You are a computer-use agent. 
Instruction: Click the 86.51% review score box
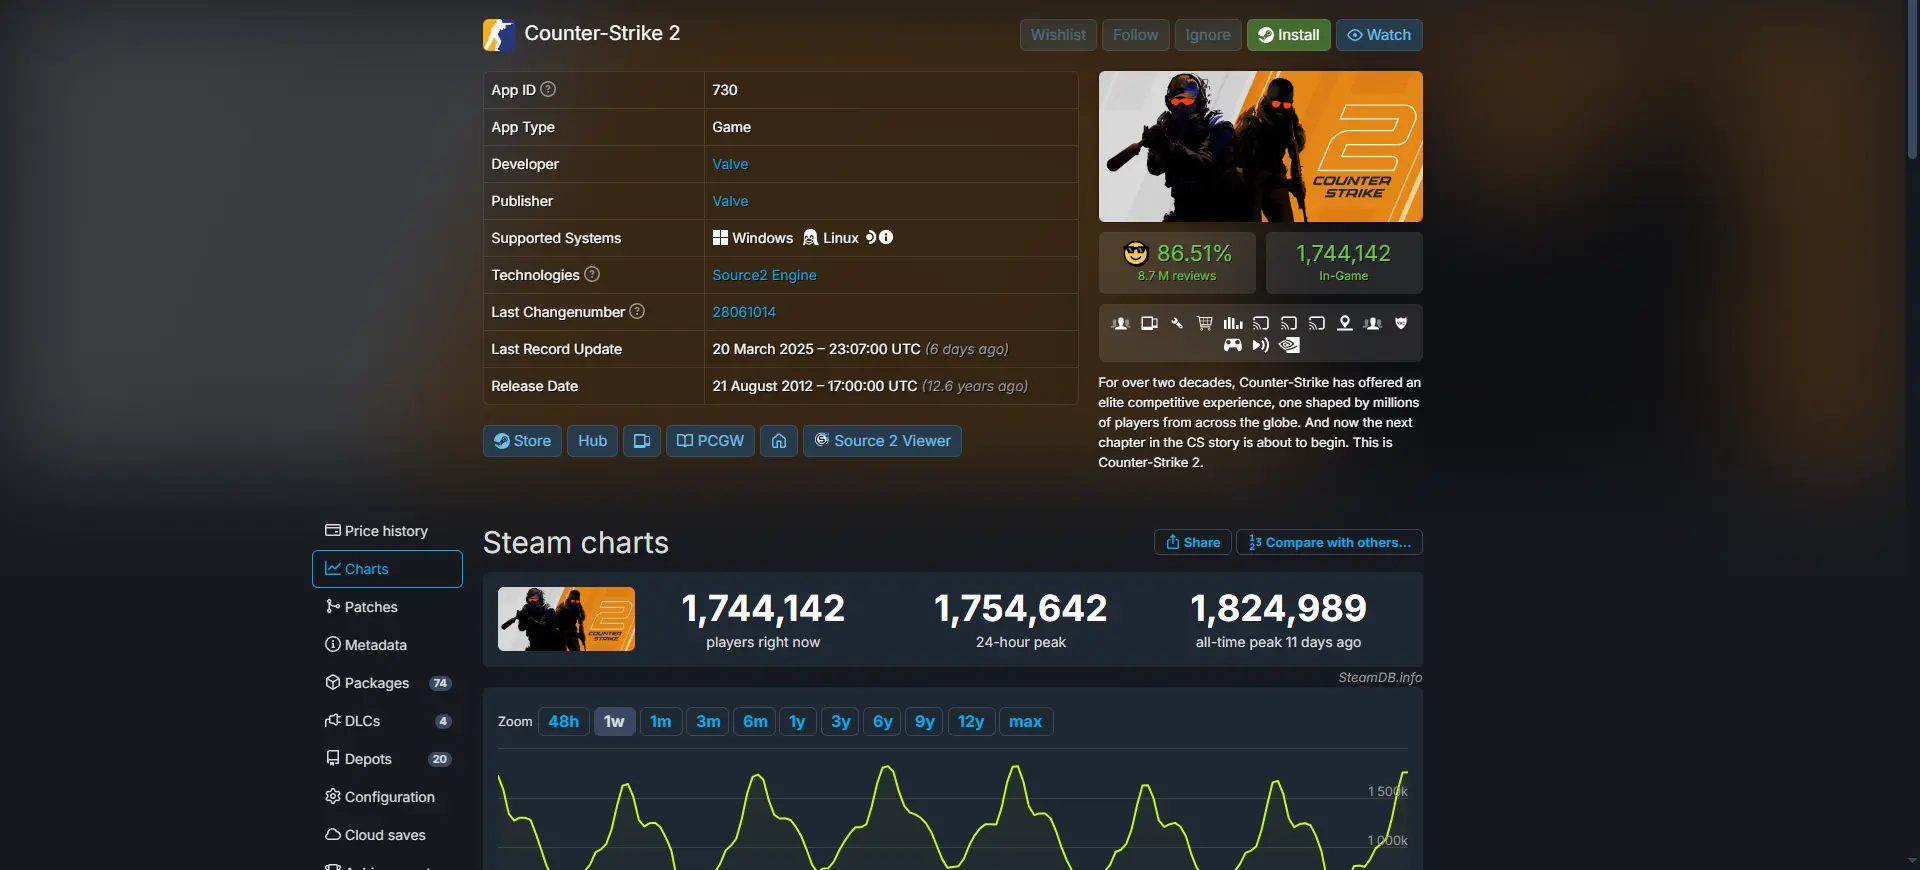[x=1177, y=263]
